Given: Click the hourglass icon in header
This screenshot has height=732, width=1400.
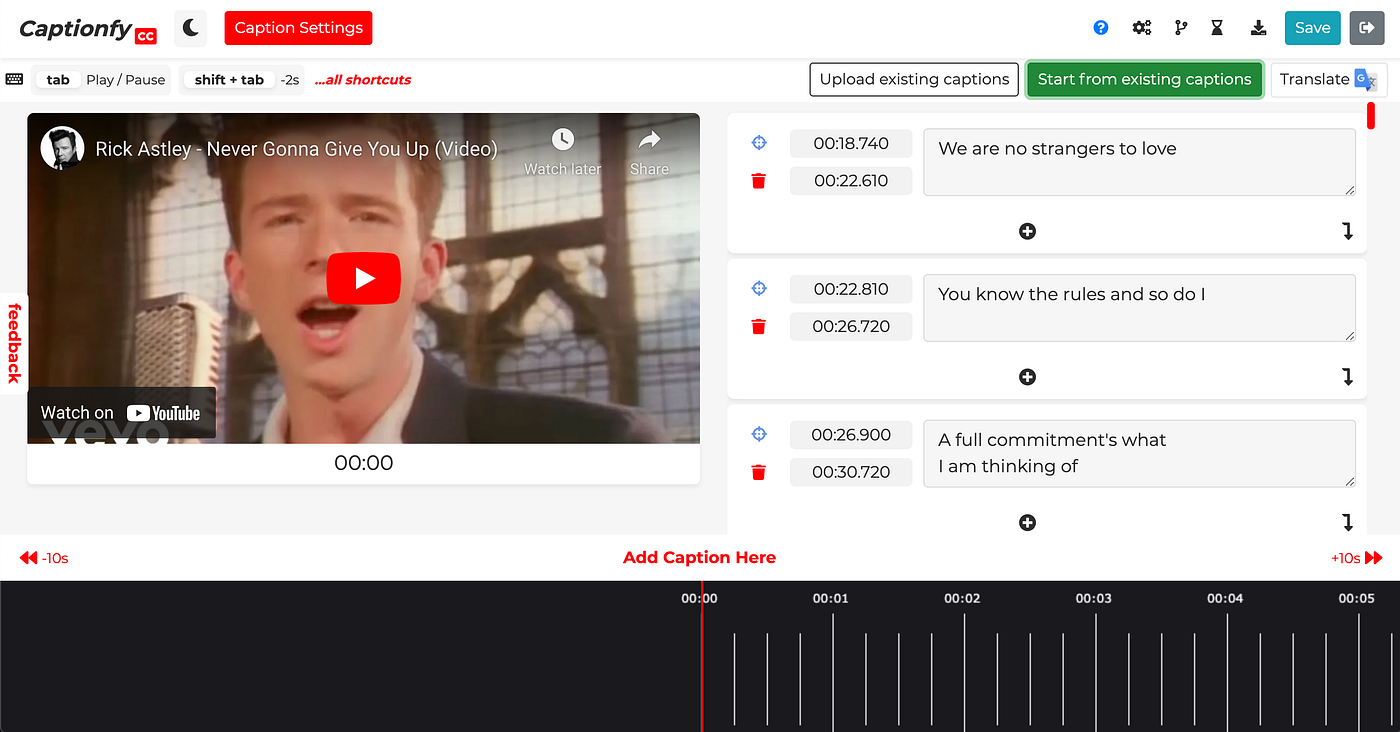Looking at the screenshot, I should [x=1217, y=28].
